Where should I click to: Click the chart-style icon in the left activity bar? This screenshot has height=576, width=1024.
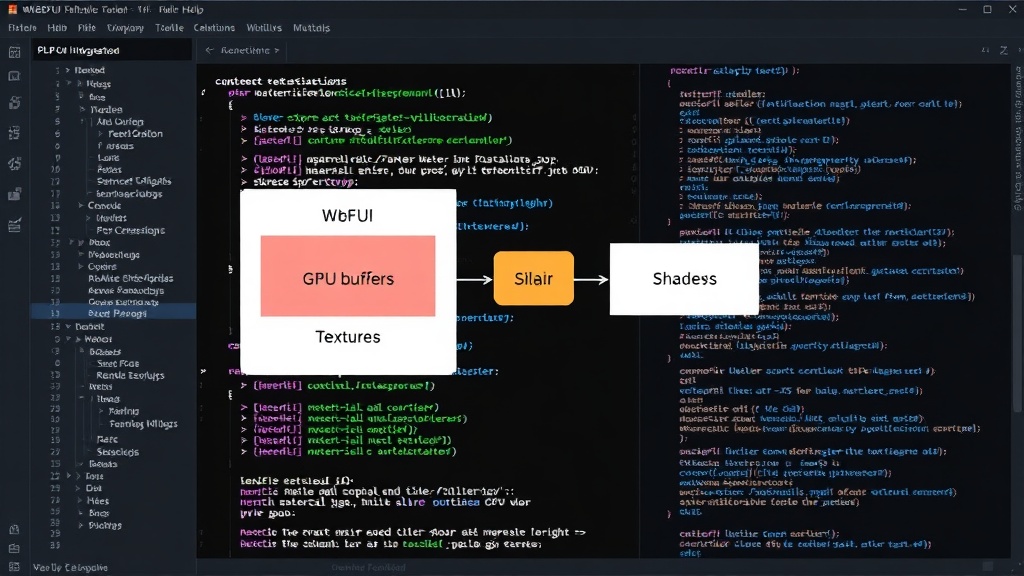click(14, 225)
